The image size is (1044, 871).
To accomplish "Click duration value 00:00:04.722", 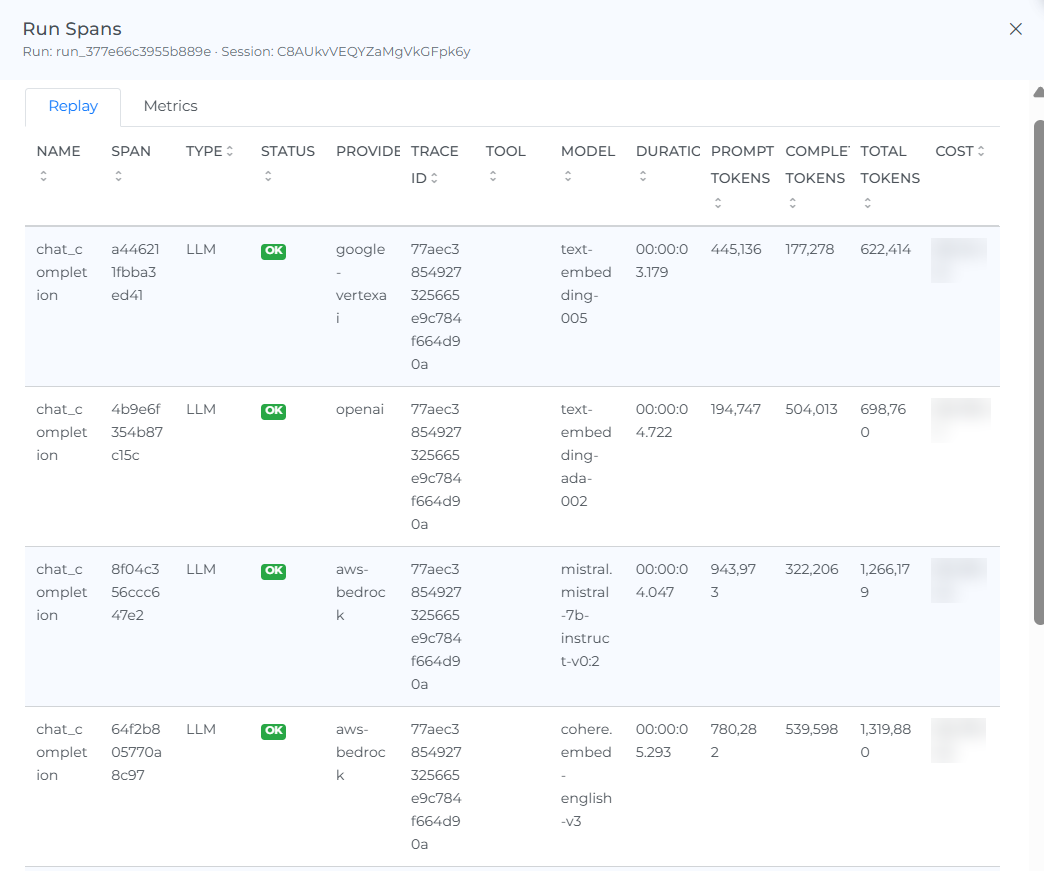I will click(662, 420).
